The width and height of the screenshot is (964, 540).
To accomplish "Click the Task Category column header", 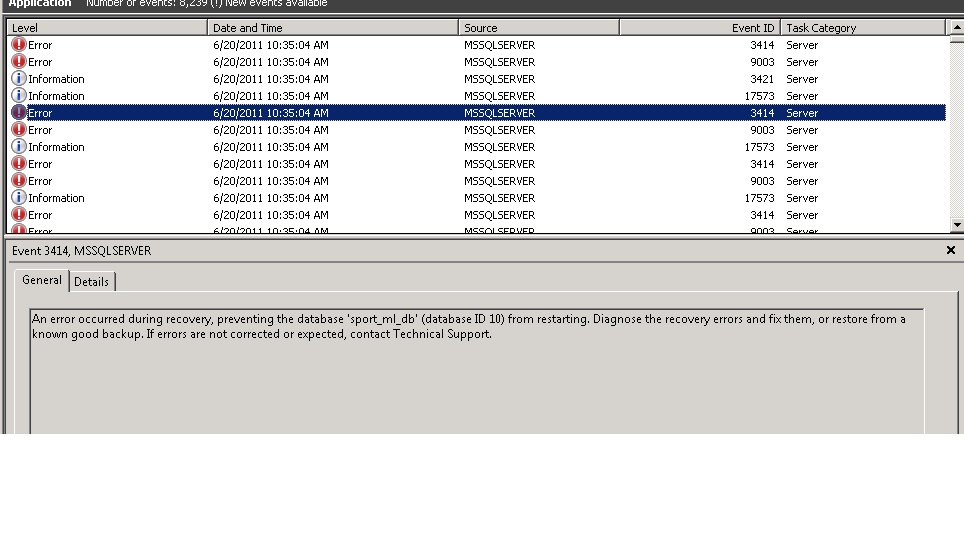I will [x=863, y=28].
